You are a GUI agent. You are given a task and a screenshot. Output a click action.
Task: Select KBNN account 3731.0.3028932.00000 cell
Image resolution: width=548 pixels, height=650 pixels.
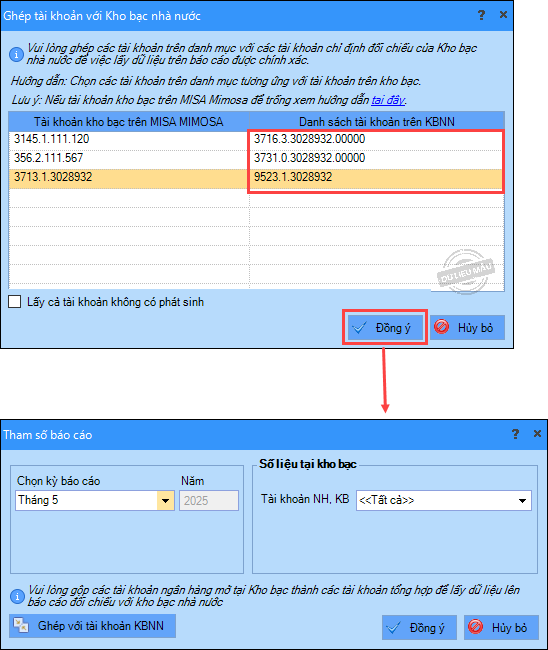click(376, 158)
